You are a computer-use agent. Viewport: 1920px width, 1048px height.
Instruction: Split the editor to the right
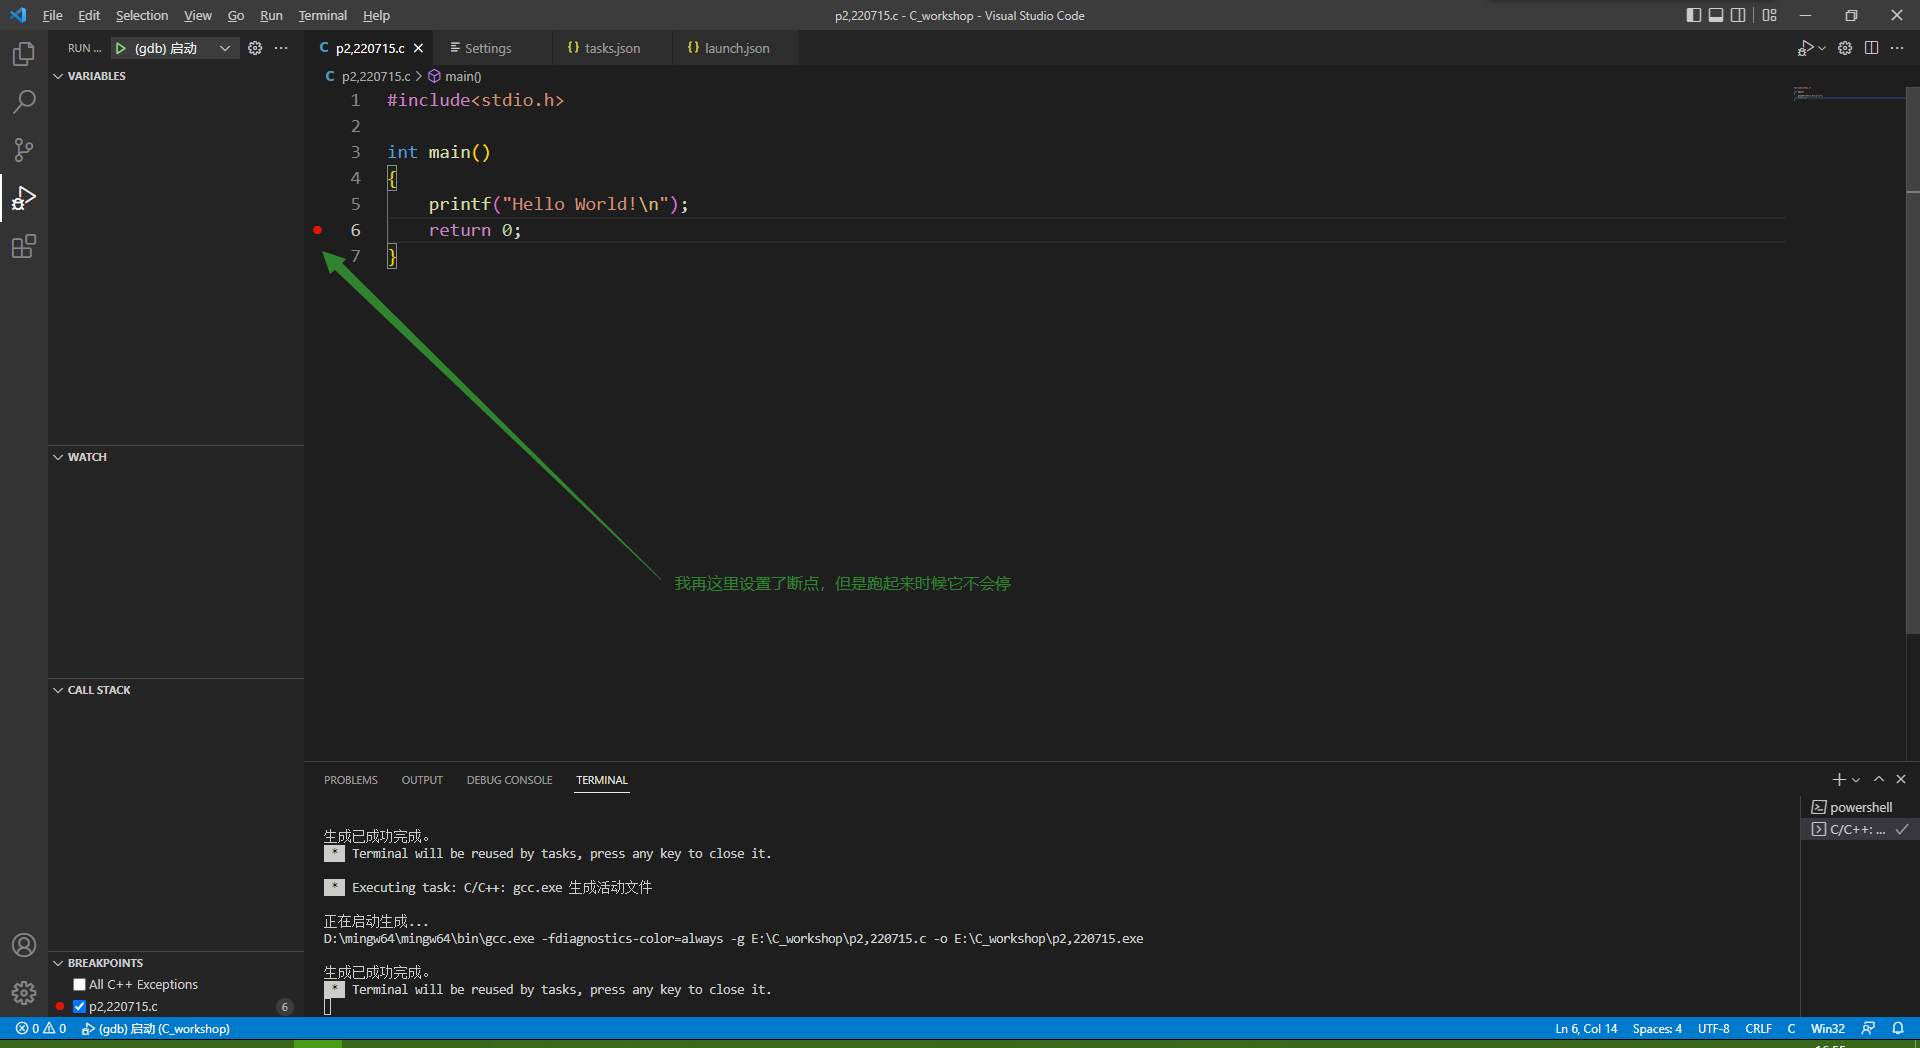click(x=1871, y=48)
